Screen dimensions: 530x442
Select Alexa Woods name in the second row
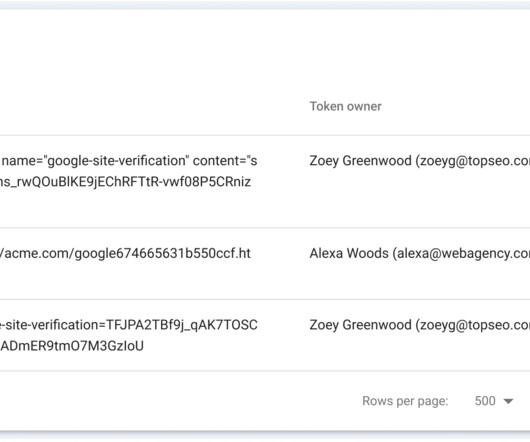tap(349, 253)
